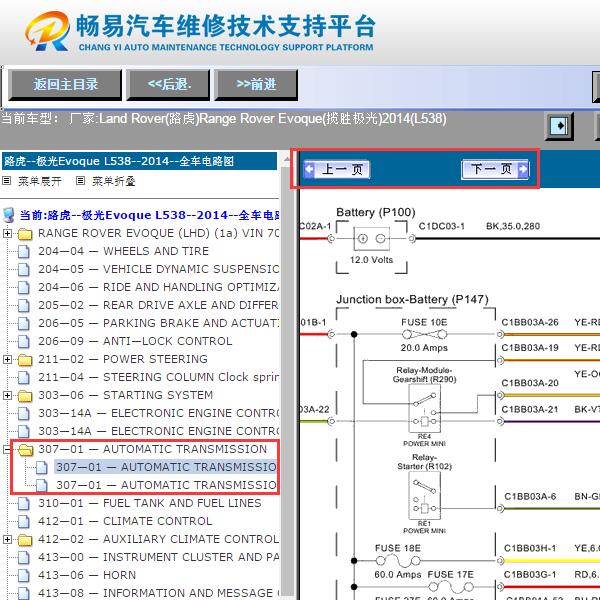Open 310-01 FUEL TANK AND FUEL LINES
600x600 pixels.
pos(150,503)
